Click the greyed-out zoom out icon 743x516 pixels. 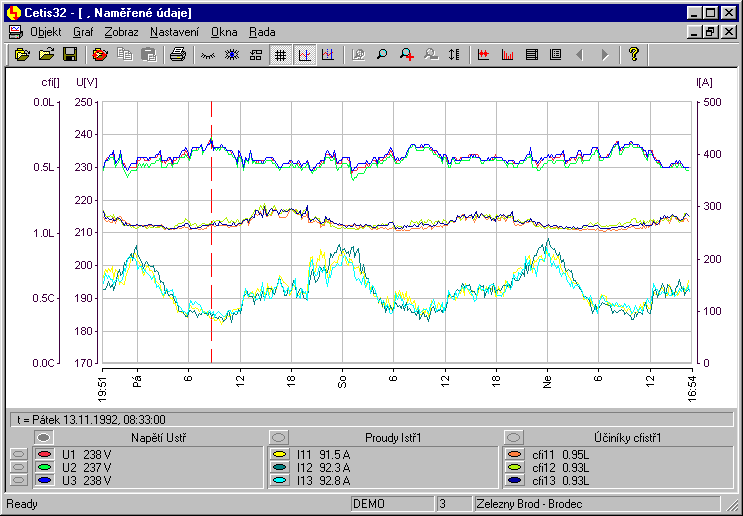[431, 55]
